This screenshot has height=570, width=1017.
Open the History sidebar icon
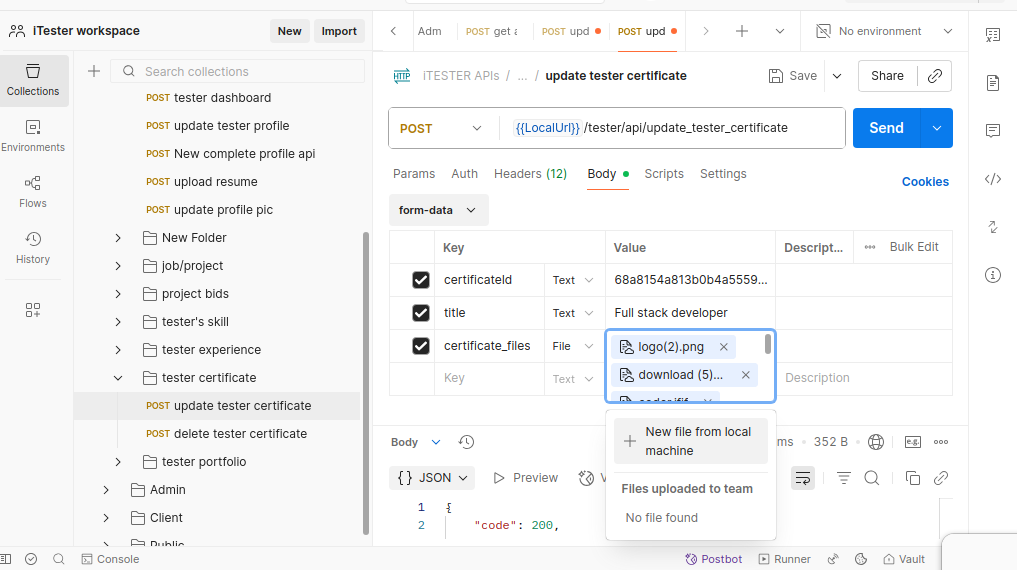pyautogui.click(x=33, y=247)
